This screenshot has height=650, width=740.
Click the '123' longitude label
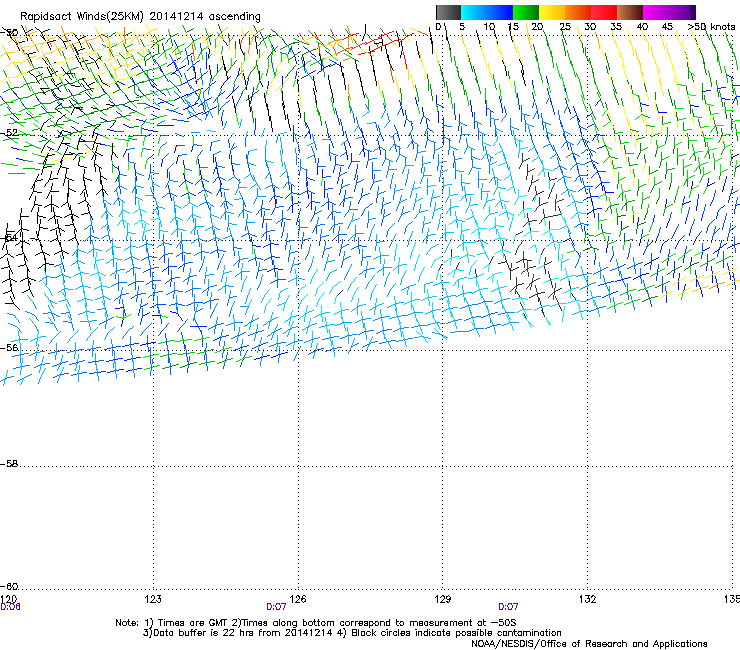(153, 599)
